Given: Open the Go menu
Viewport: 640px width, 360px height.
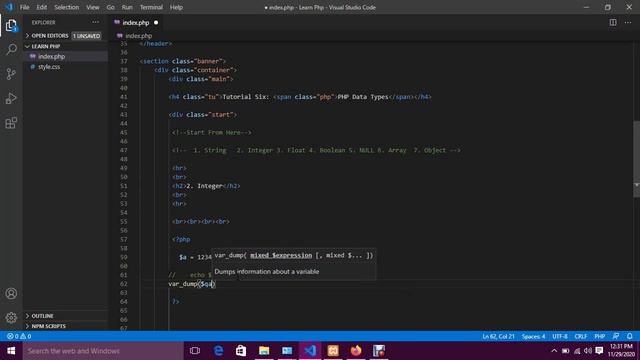Looking at the screenshot, I should (x=110, y=7).
